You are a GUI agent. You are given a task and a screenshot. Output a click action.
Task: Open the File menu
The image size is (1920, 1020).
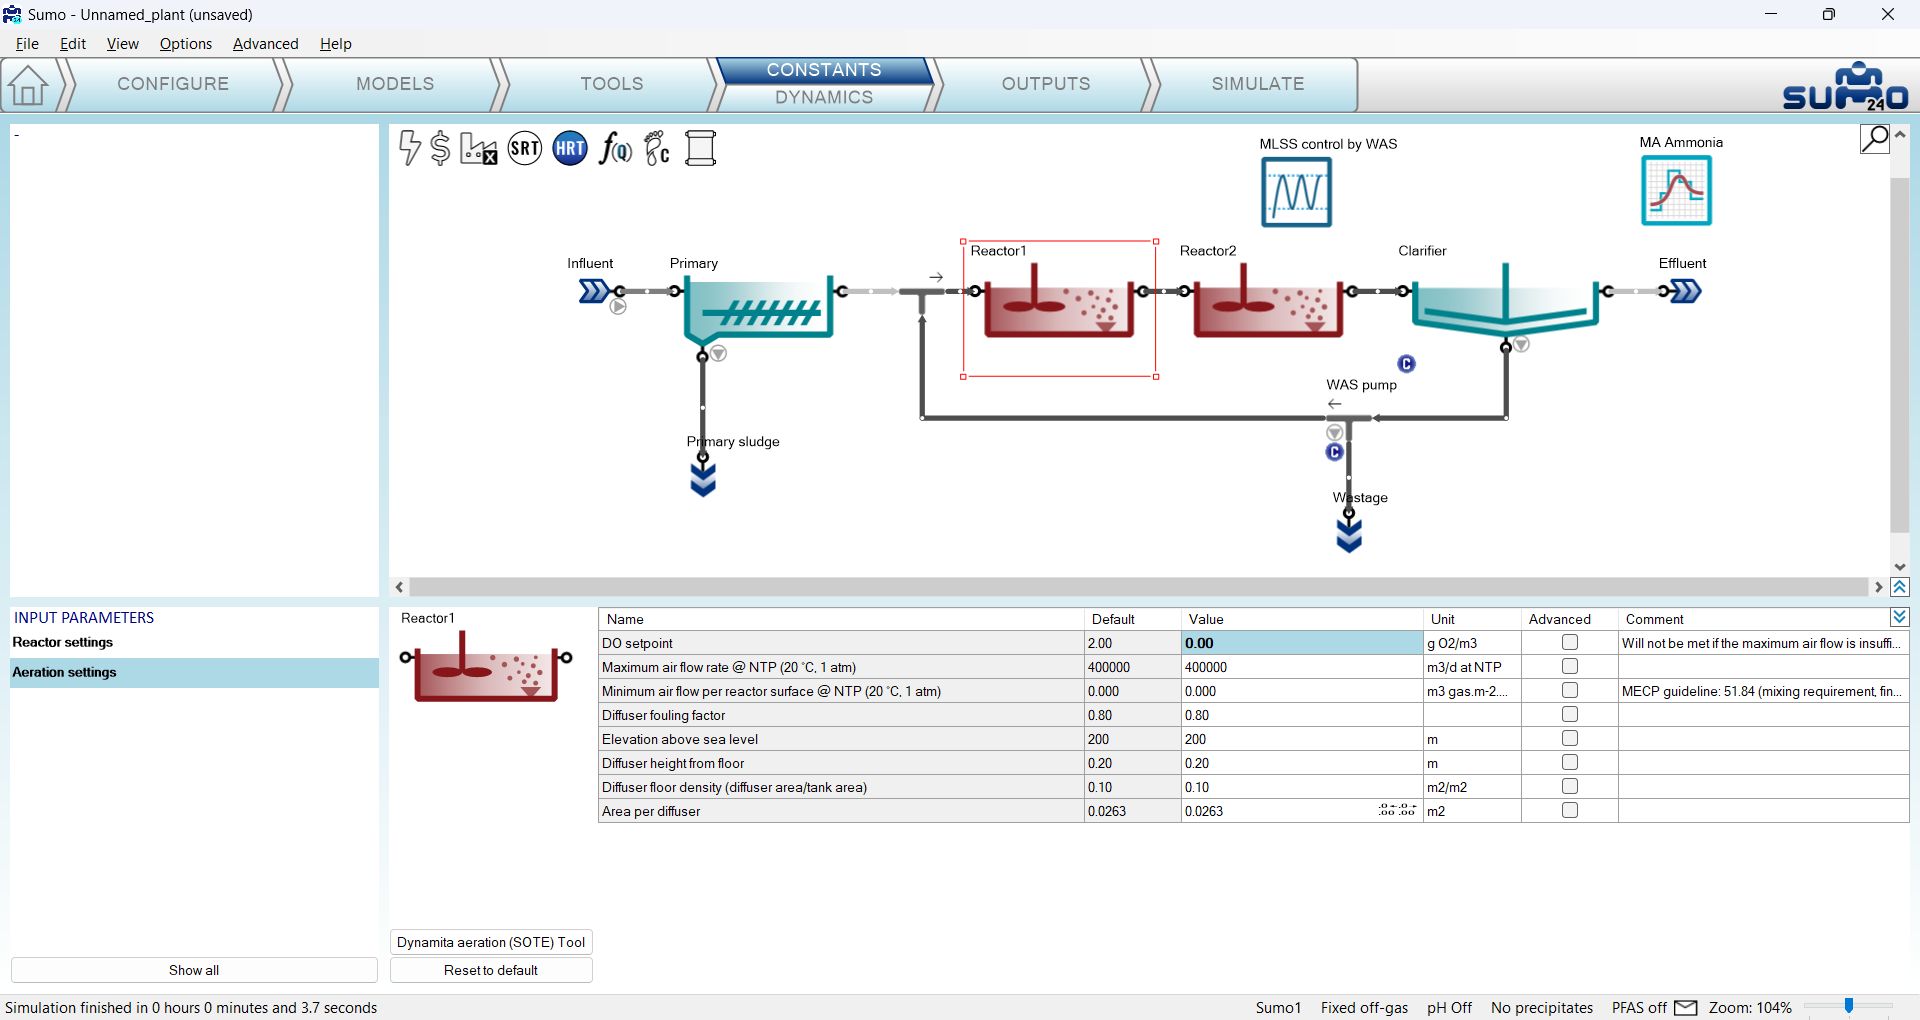pyautogui.click(x=27, y=44)
